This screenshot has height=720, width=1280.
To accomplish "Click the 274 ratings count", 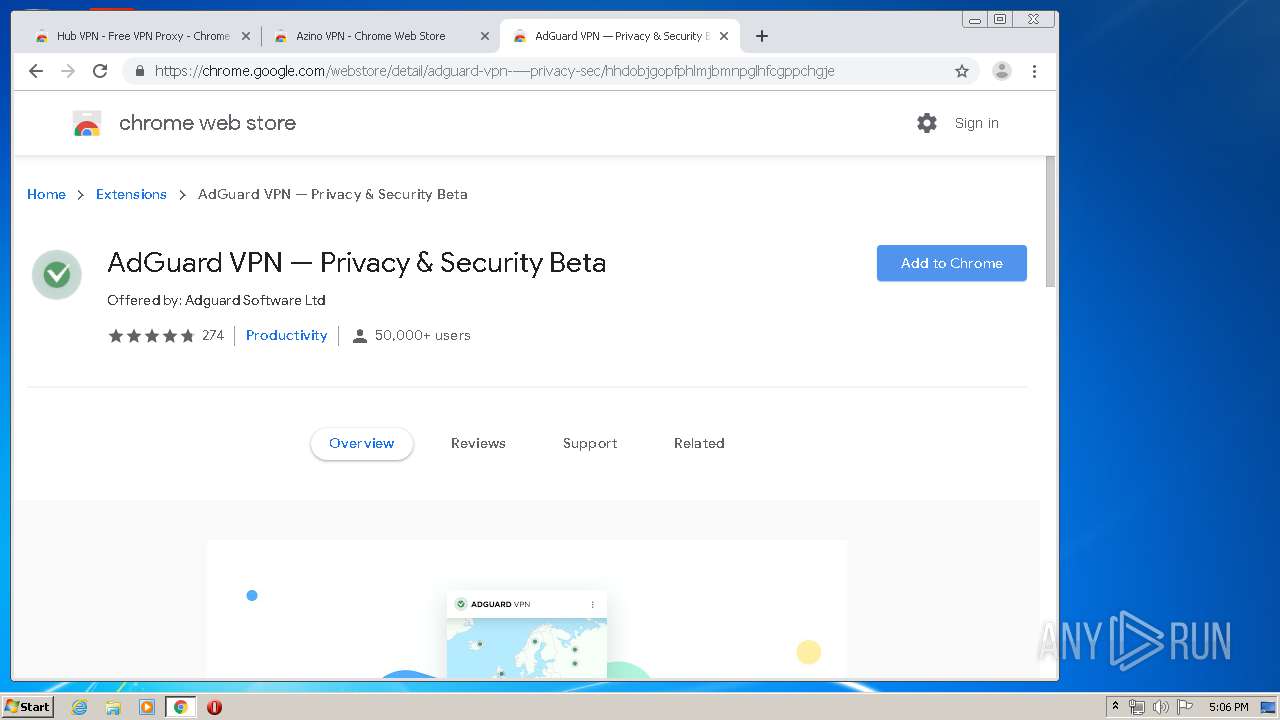I will [x=213, y=335].
